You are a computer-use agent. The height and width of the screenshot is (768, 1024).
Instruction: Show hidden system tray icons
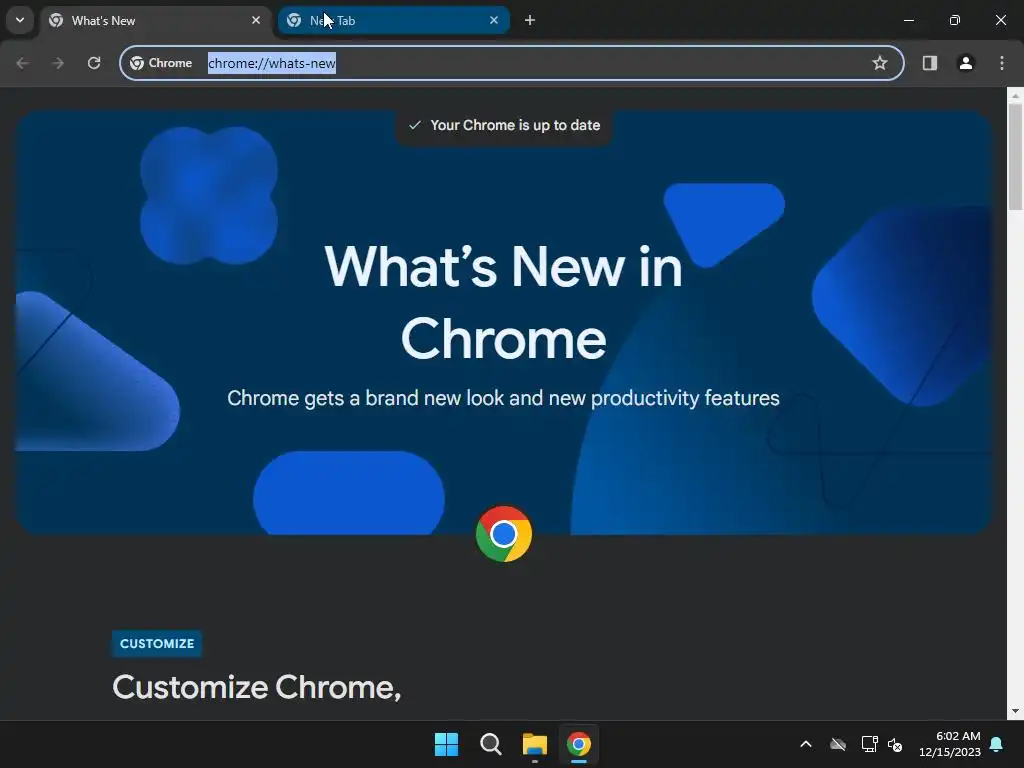coord(806,744)
